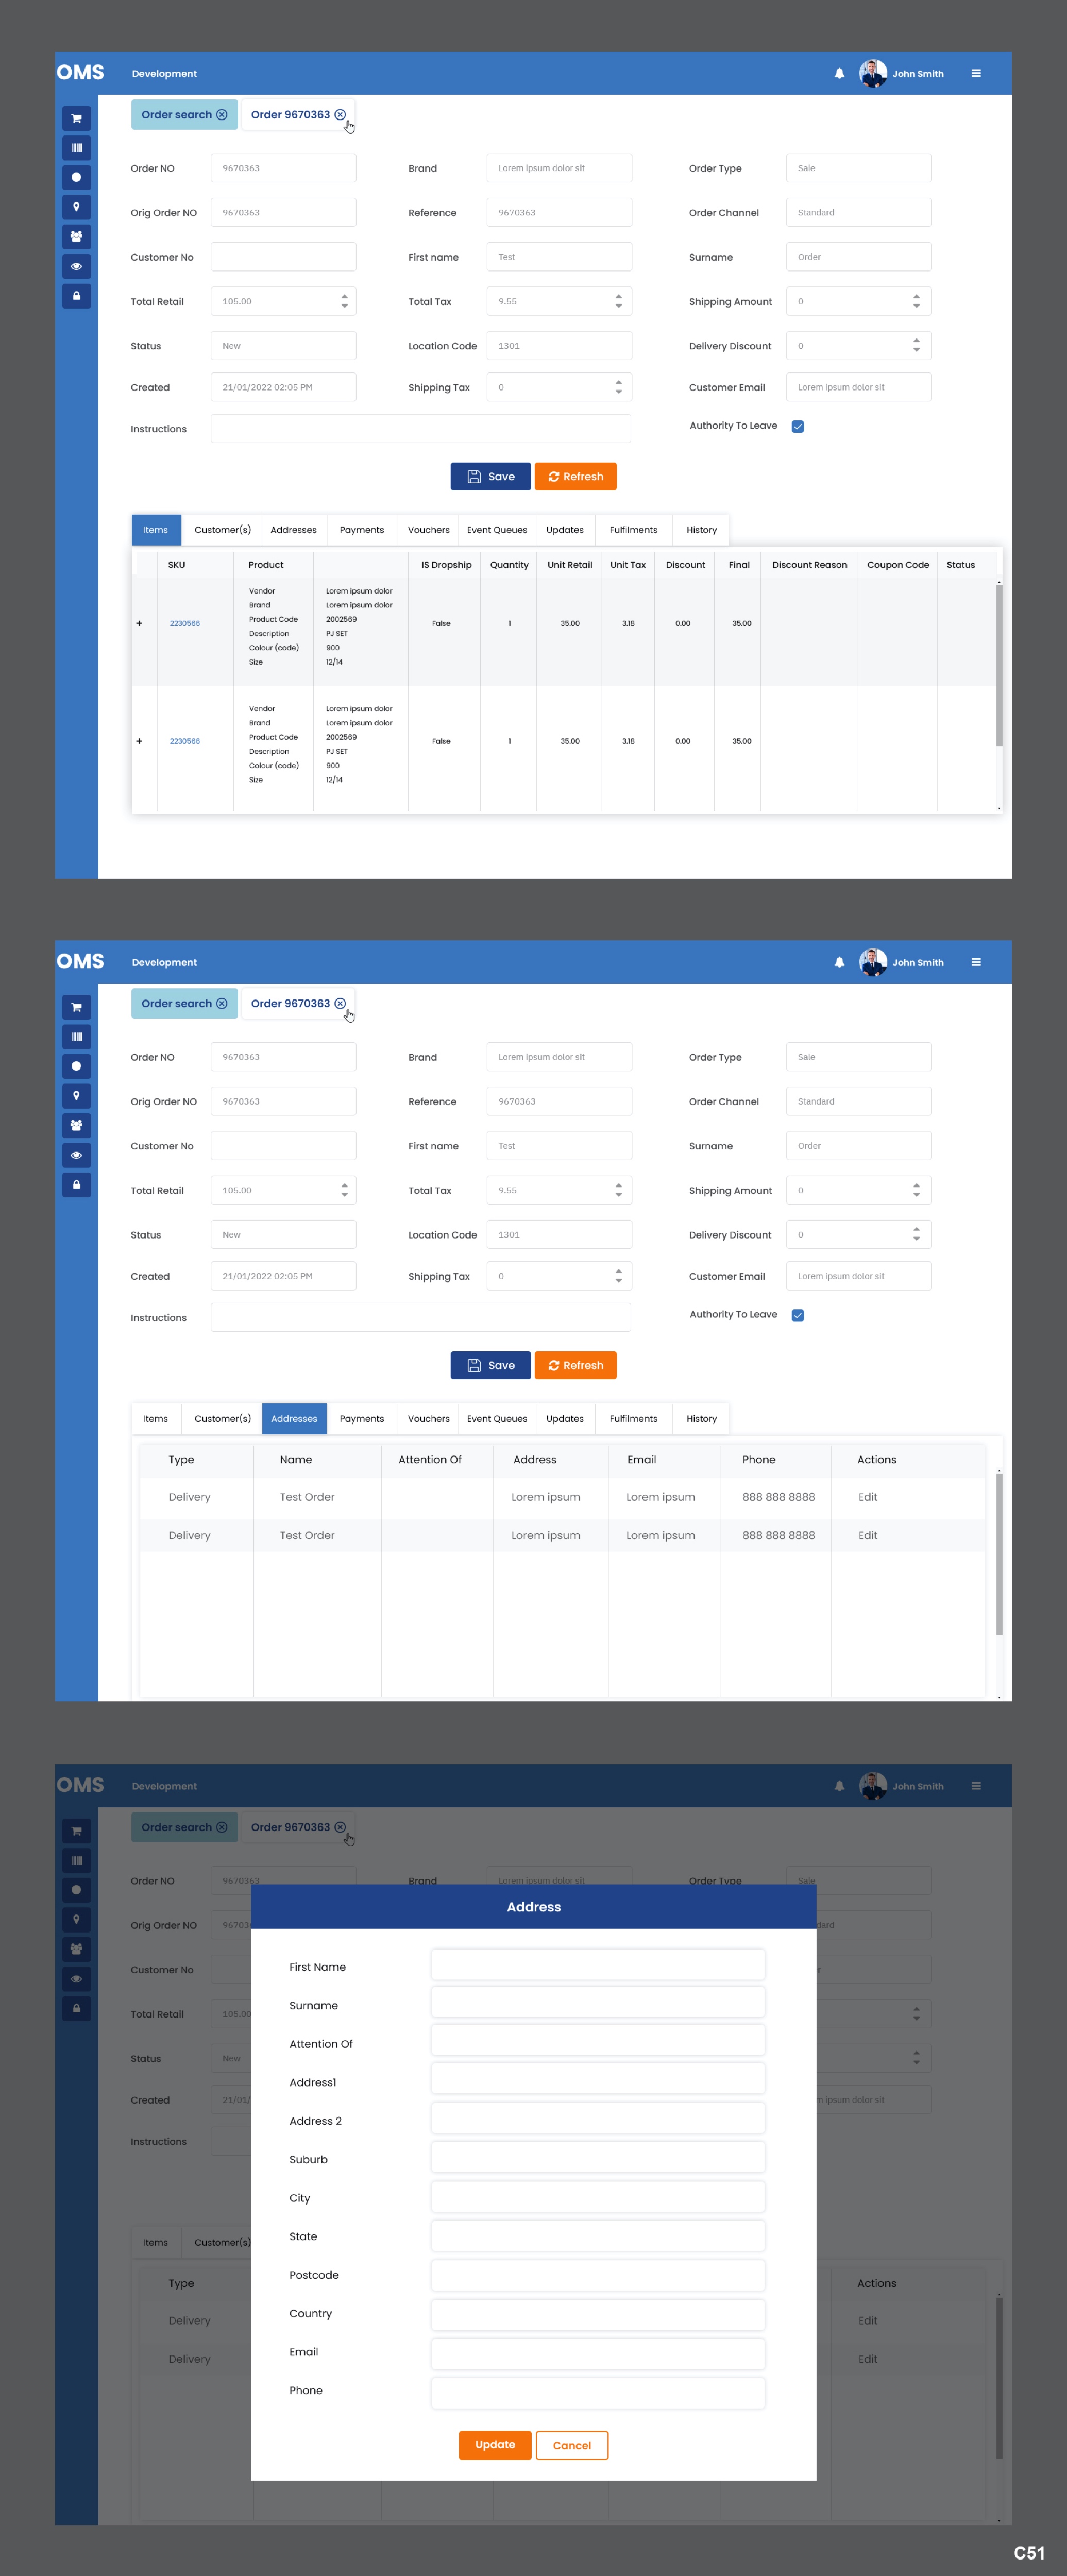This screenshot has width=1067, height=2576.
Task: Expand the first item row with the plus sign
Action: tap(139, 624)
